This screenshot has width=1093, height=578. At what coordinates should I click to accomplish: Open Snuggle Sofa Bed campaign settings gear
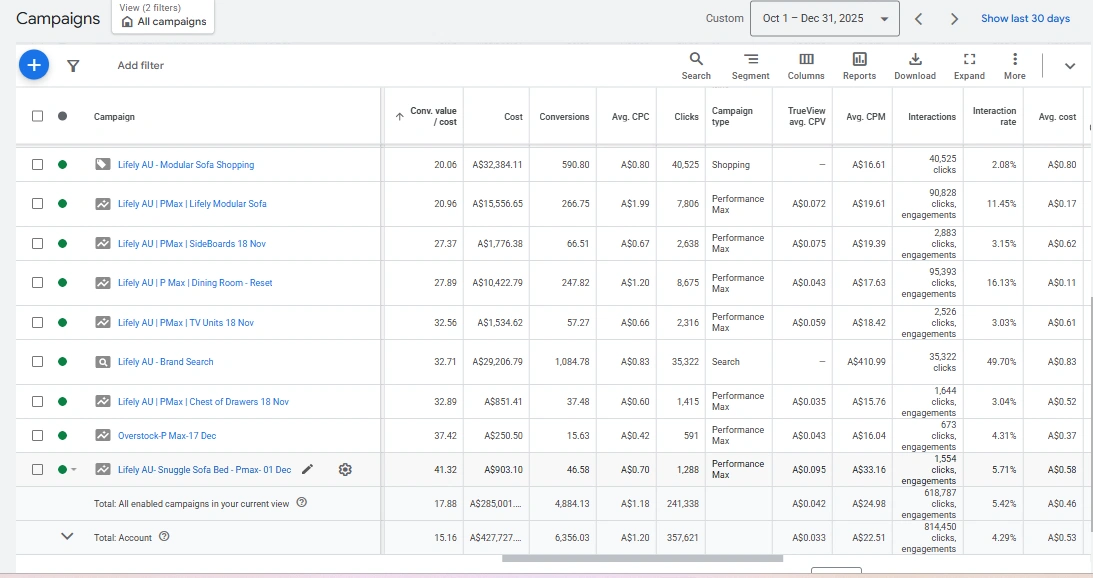345,469
